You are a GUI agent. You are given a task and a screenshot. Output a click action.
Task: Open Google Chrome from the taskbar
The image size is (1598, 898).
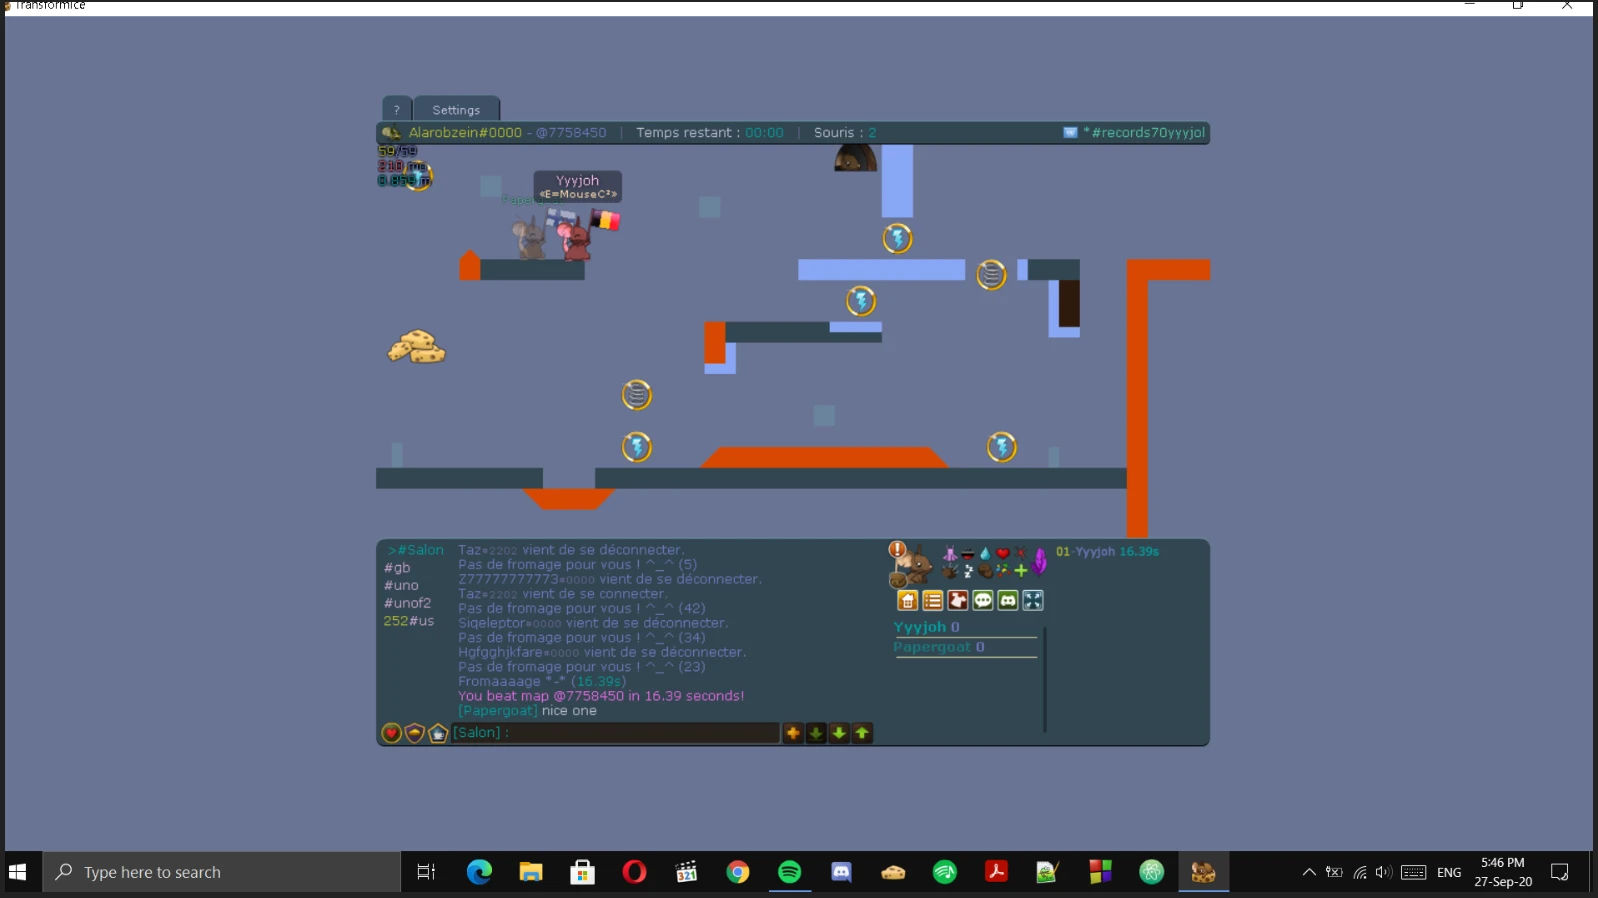coord(738,872)
